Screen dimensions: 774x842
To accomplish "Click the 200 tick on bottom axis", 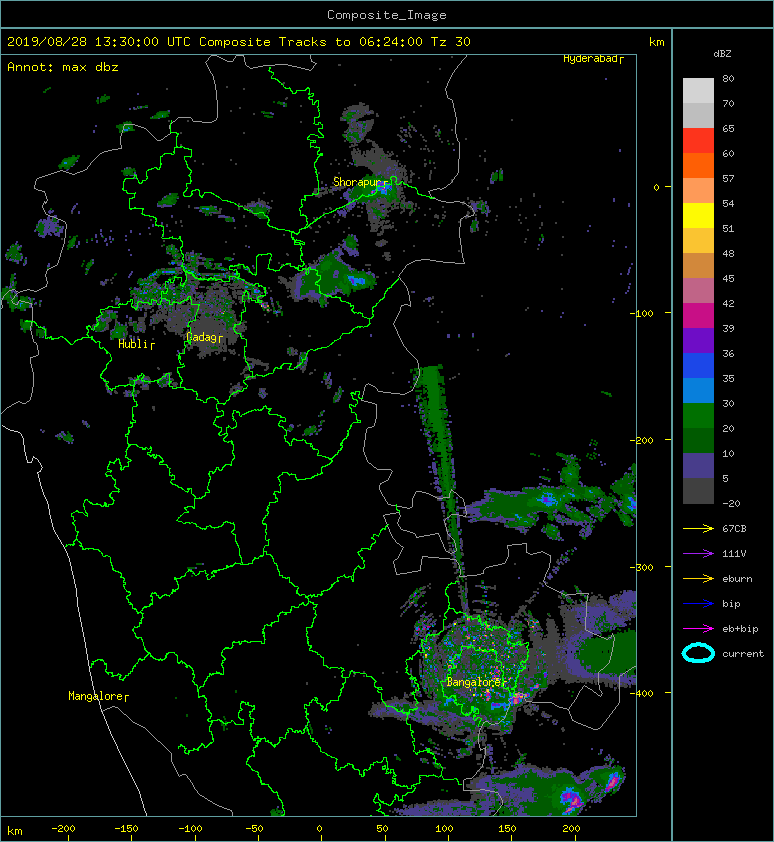I will click(x=571, y=829).
